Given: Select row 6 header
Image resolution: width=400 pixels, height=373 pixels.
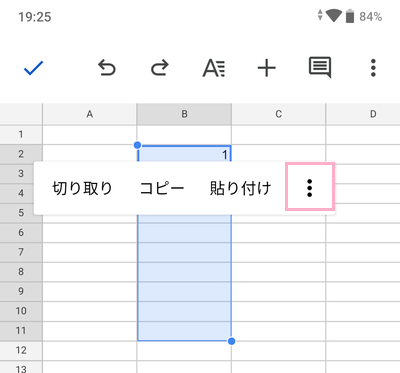Looking at the screenshot, I should coord(21,232).
